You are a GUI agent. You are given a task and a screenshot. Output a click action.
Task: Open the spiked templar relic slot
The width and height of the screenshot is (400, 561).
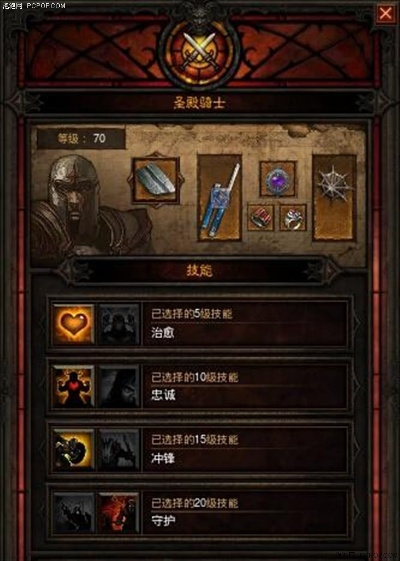click(x=334, y=198)
